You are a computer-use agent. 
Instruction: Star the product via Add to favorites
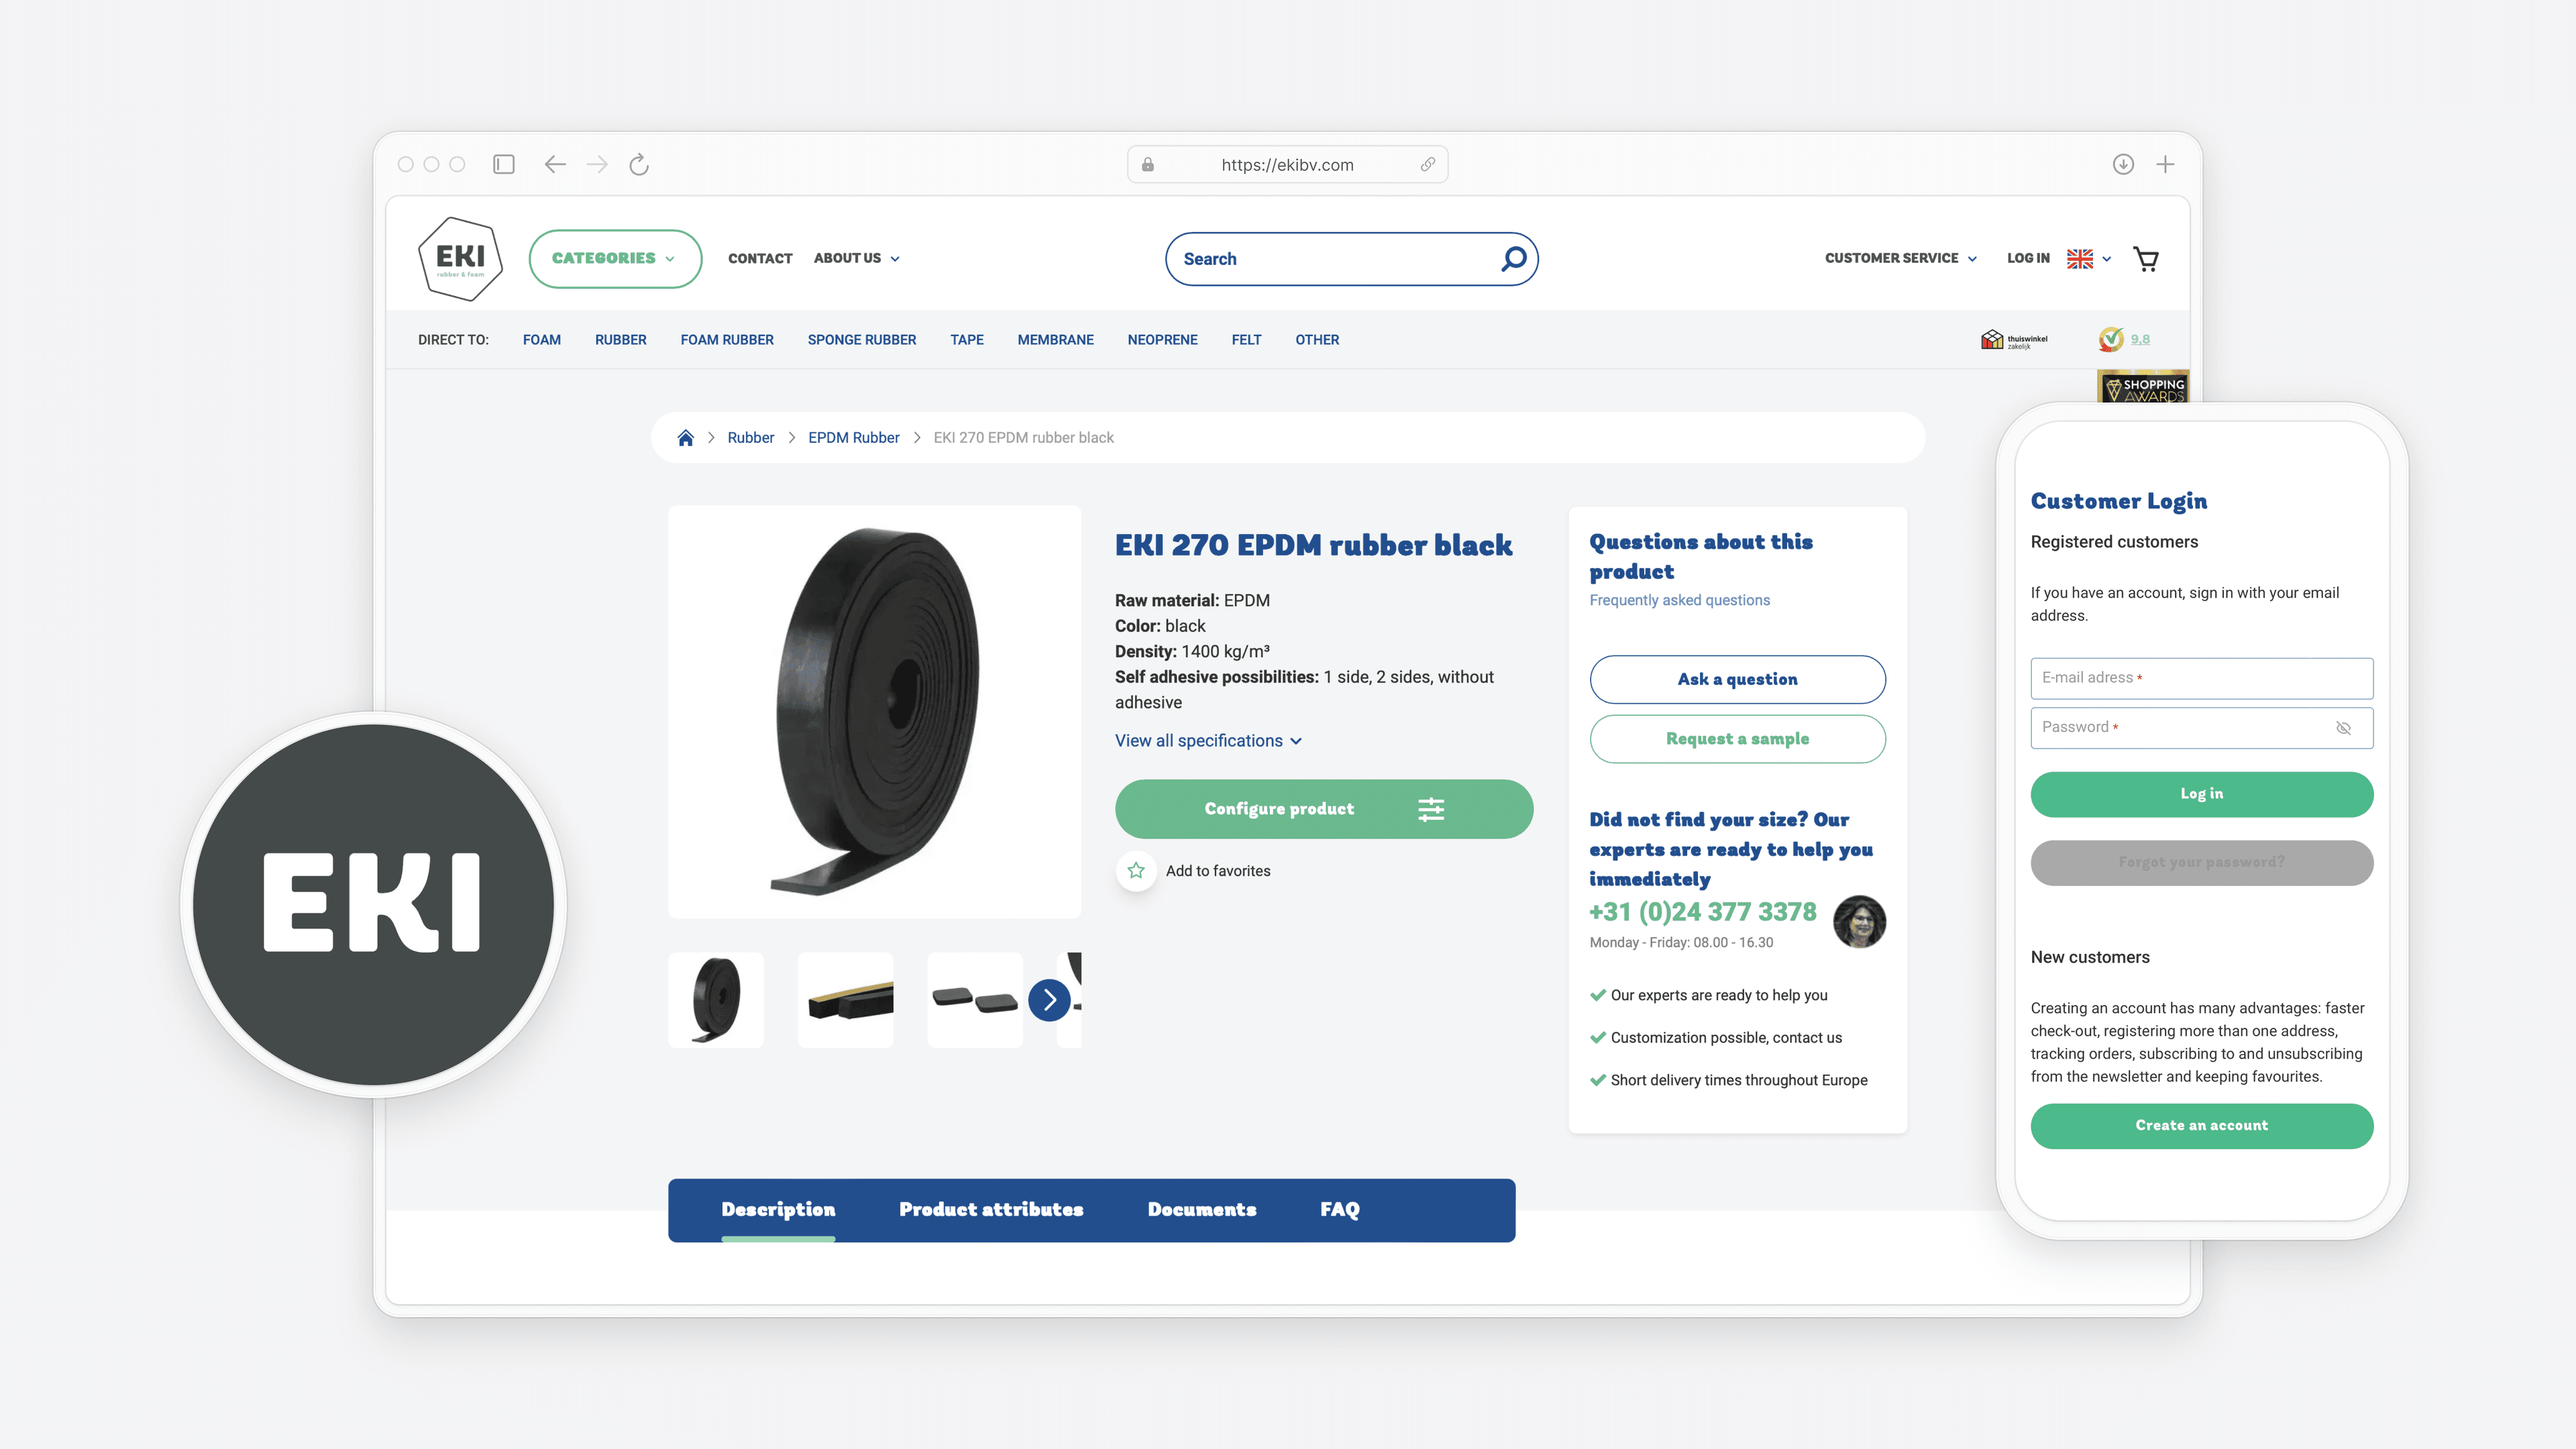tap(1136, 870)
